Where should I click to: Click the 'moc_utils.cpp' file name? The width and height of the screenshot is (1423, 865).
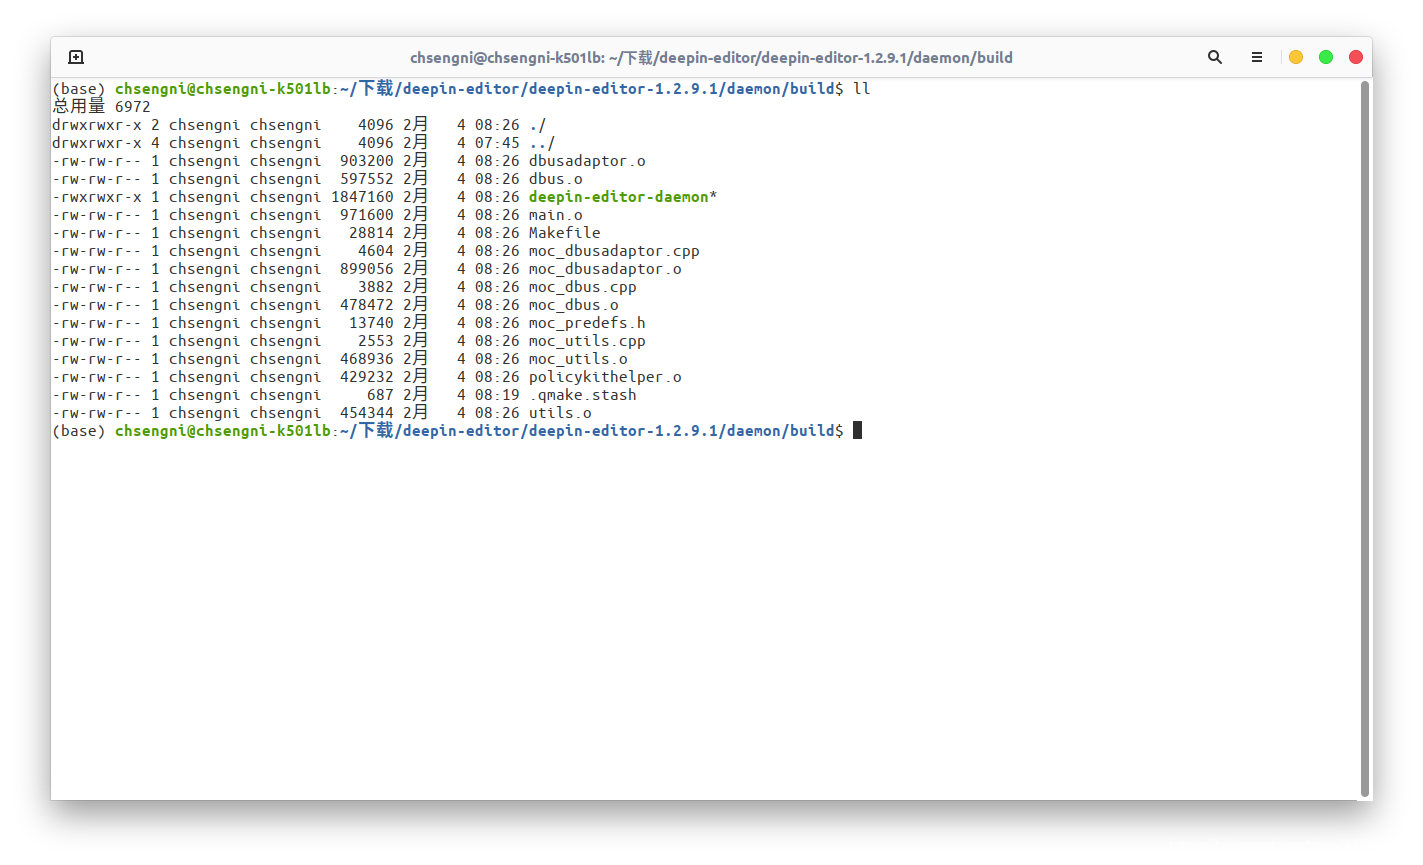[587, 341]
